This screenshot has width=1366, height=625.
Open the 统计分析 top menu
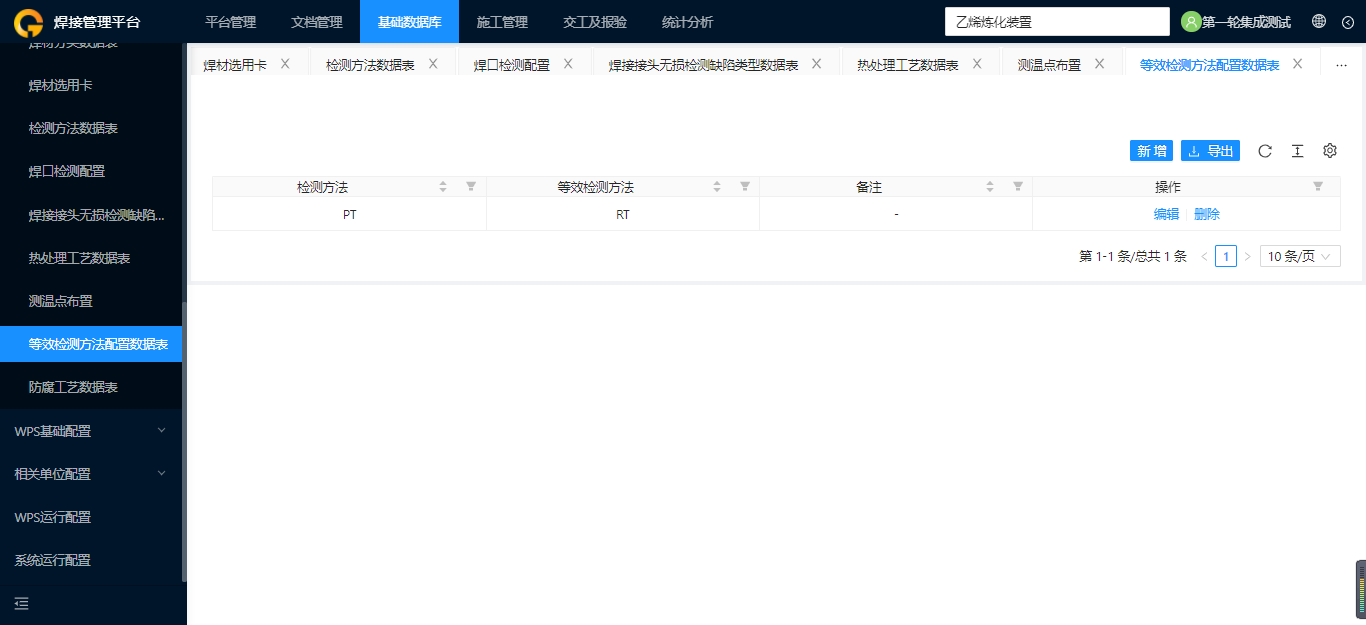pyautogui.click(x=688, y=22)
